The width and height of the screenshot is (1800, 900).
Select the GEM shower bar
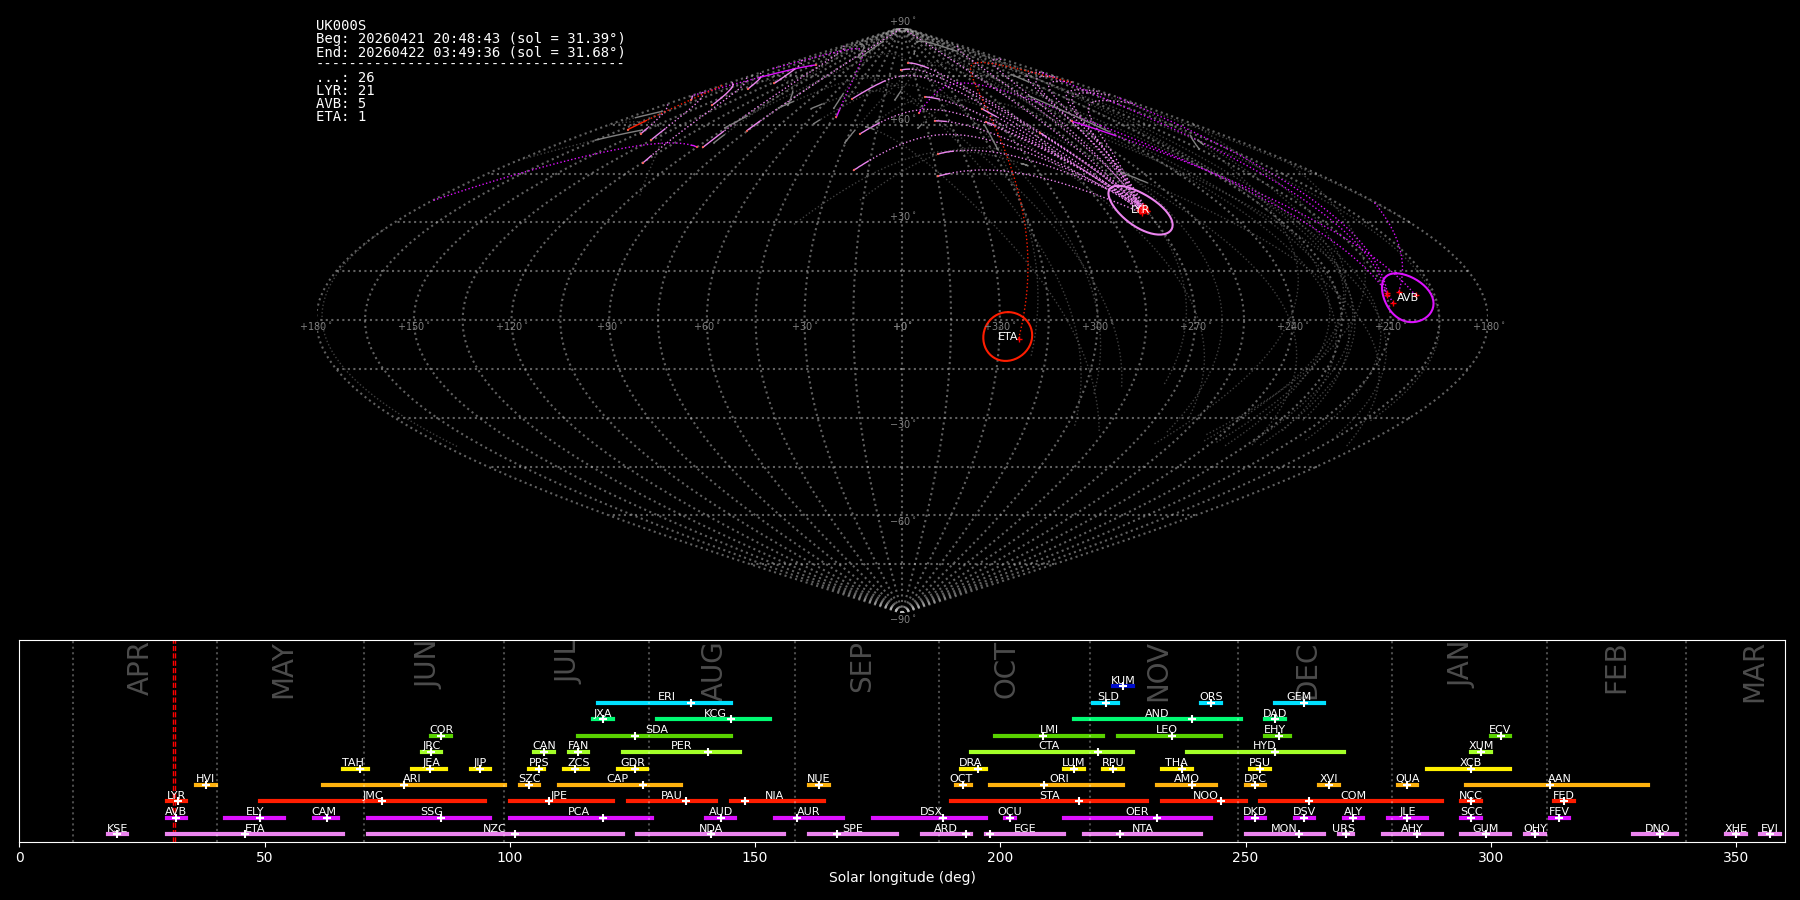coord(1299,703)
